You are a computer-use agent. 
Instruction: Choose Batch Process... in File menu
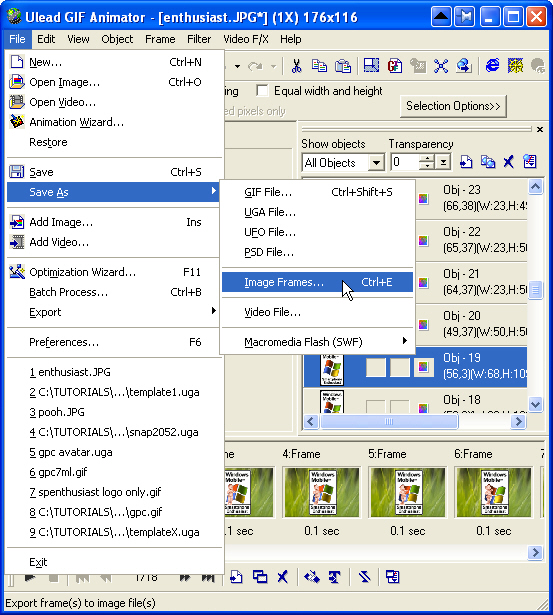coord(113,292)
